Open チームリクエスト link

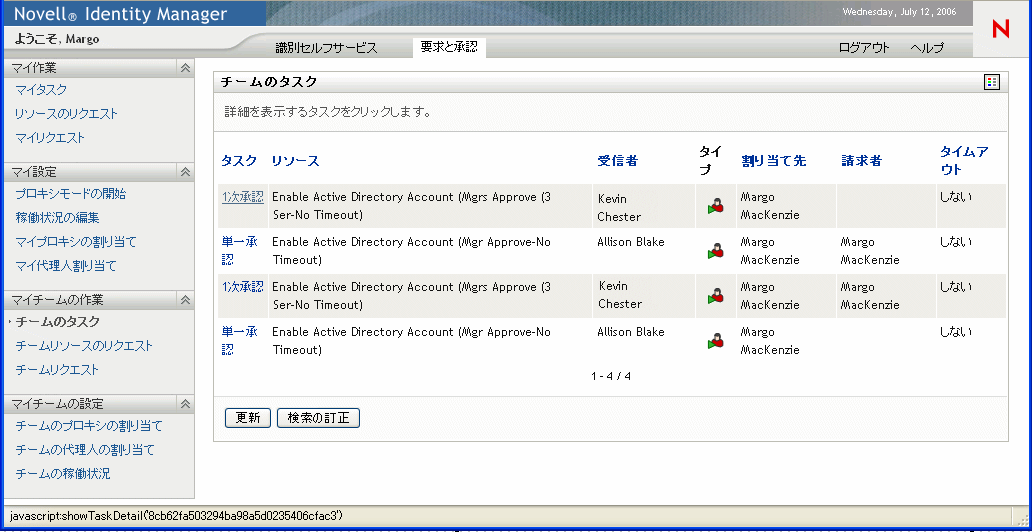pos(57,370)
